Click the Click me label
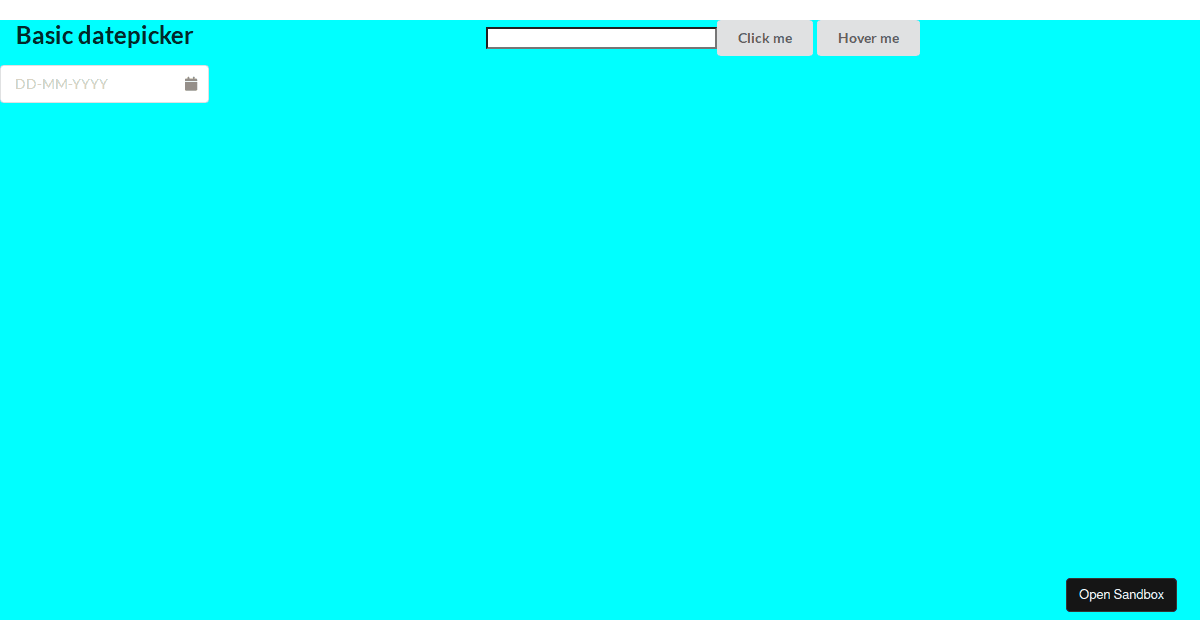 765,38
